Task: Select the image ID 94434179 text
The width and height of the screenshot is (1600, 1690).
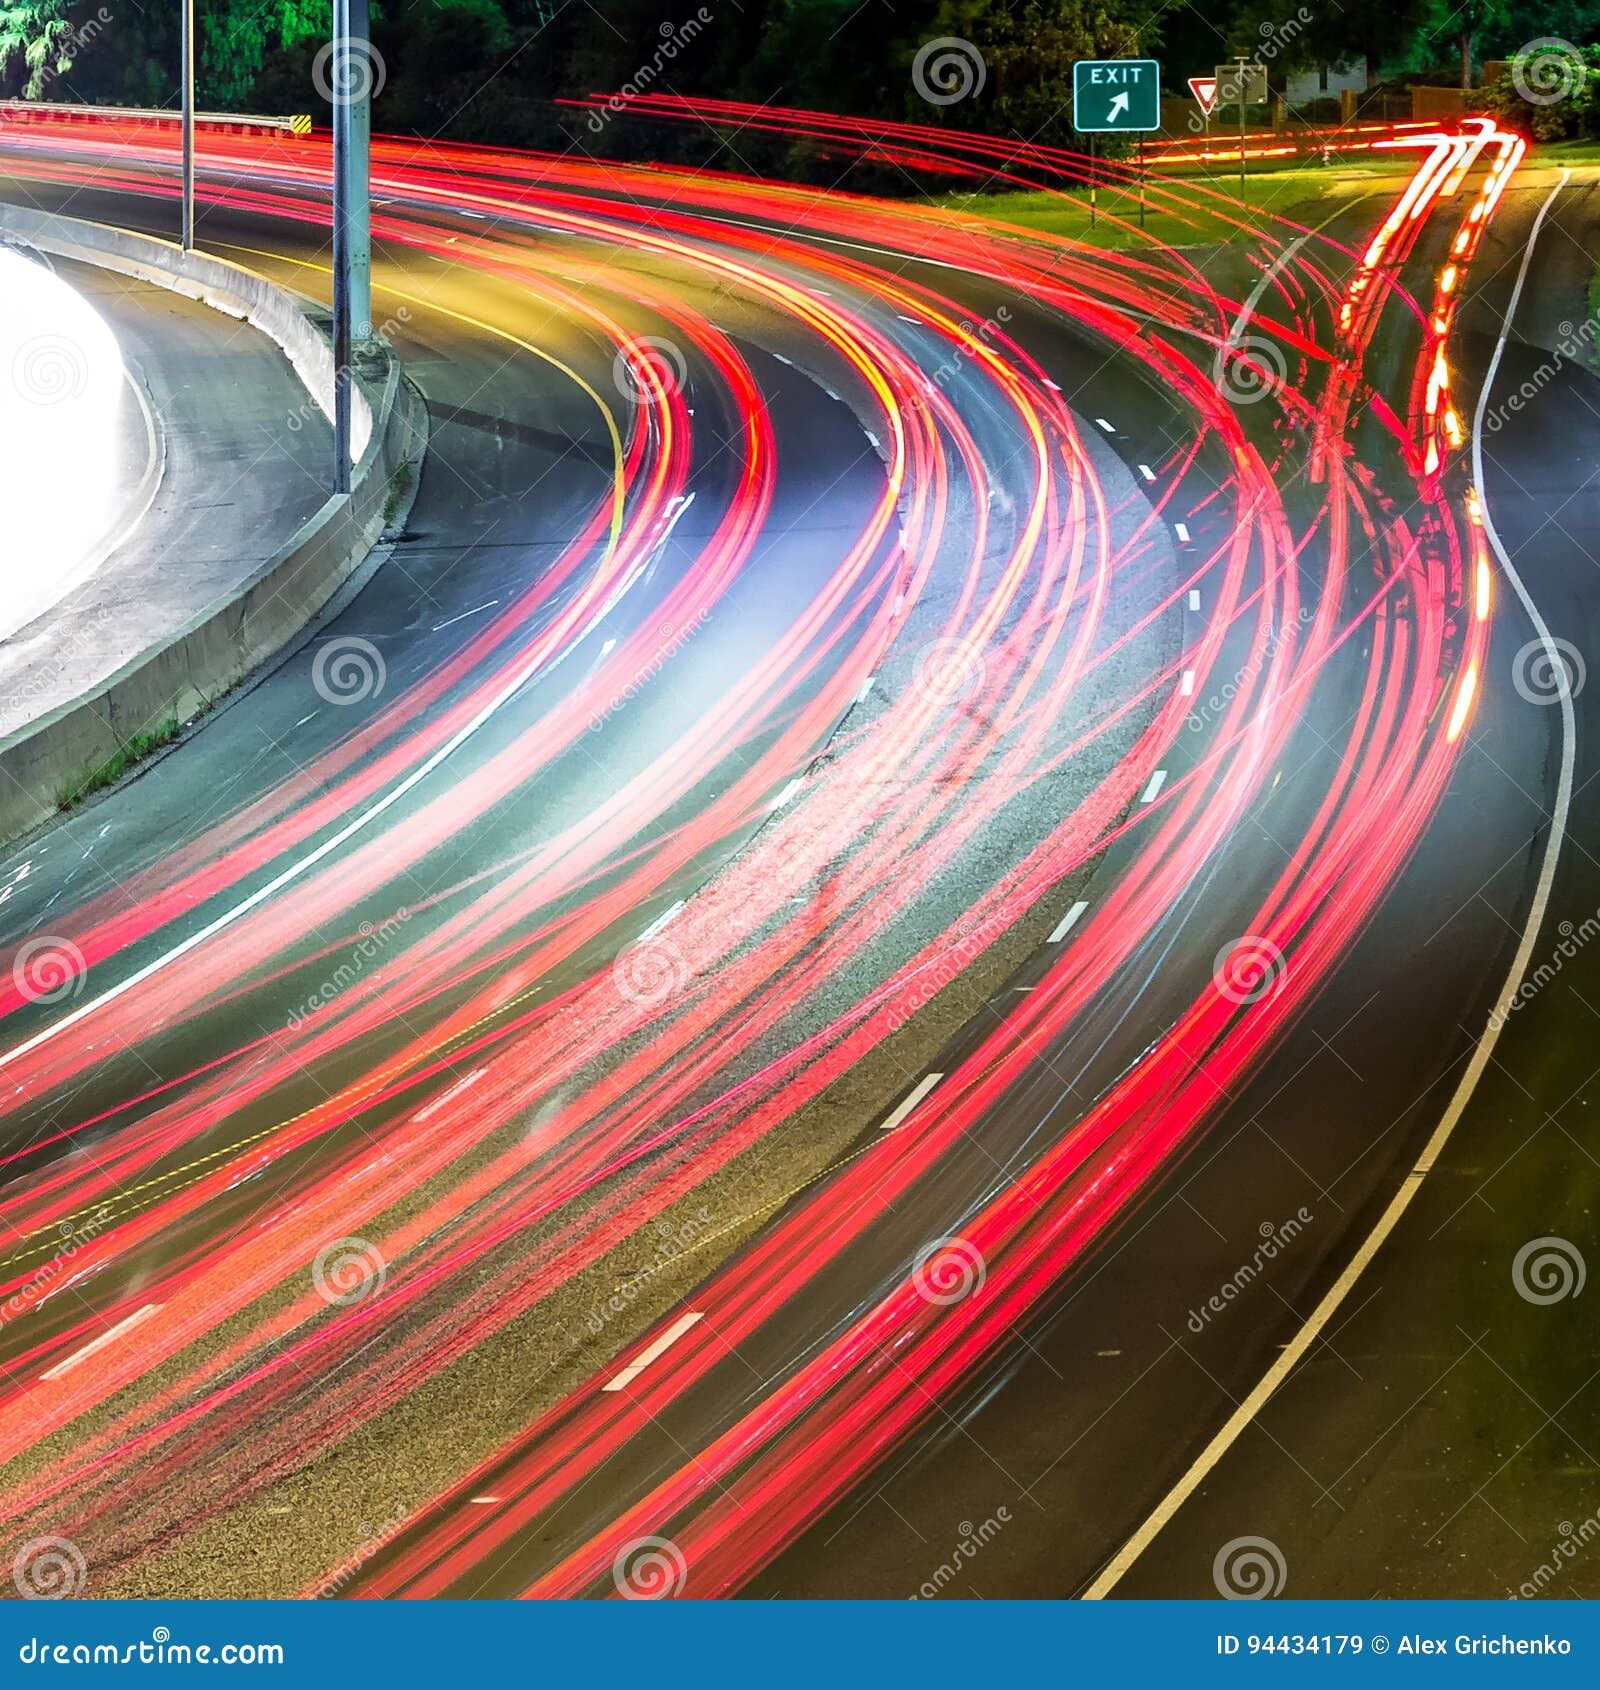Action: (x=1290, y=1645)
